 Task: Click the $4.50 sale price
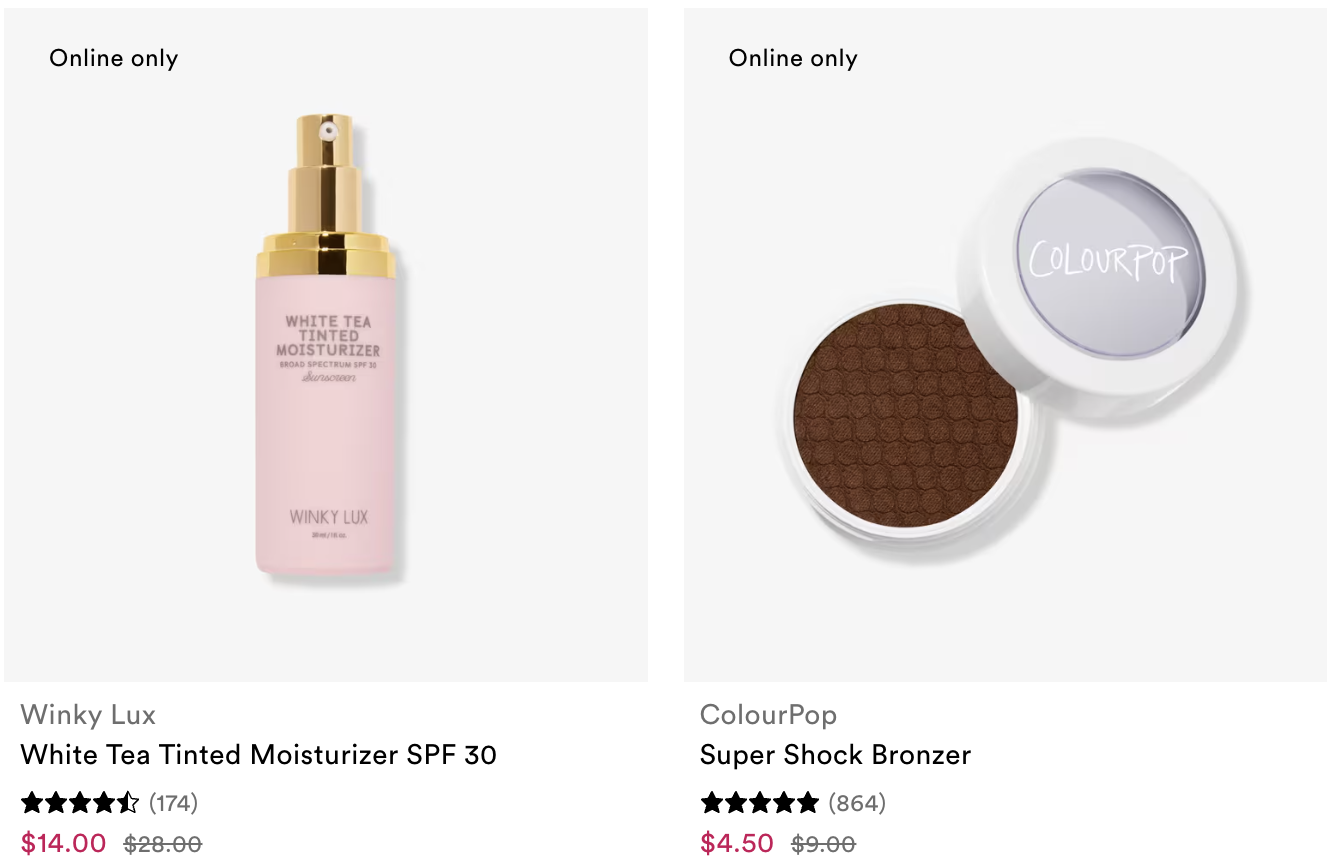[737, 843]
